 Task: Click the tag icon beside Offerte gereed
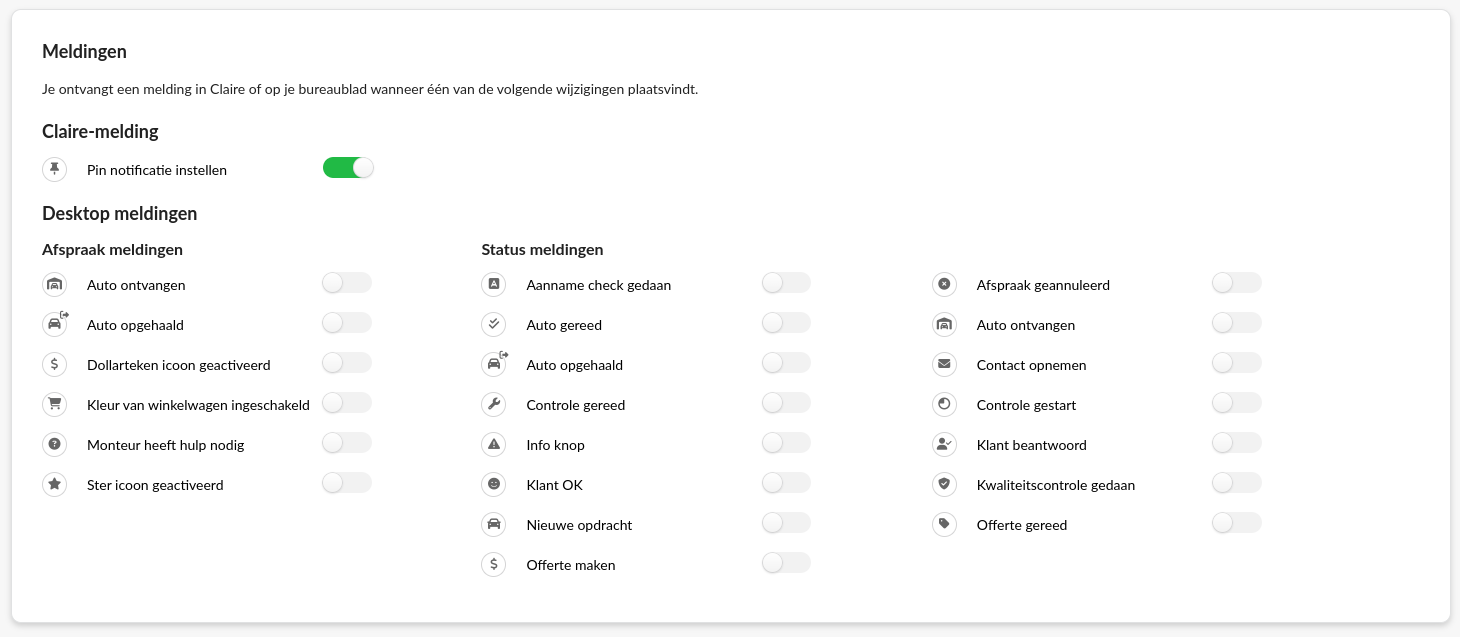[943, 524]
